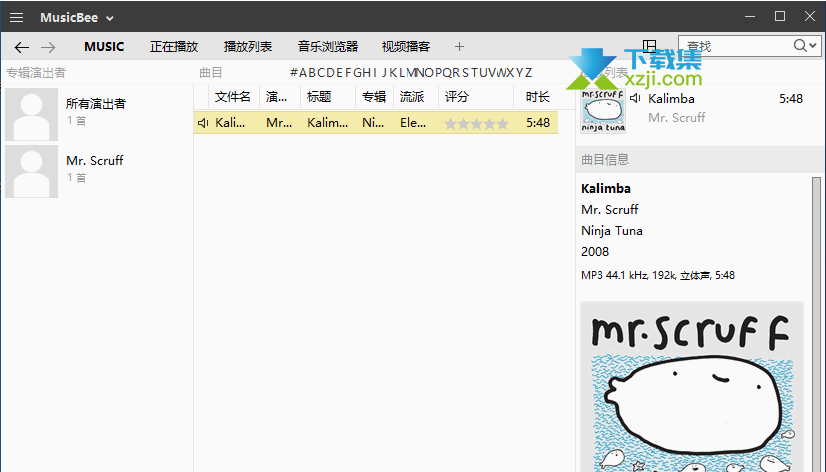Jump to letter S in alphabet bar
The width and height of the screenshot is (826, 472).
pos(466,73)
